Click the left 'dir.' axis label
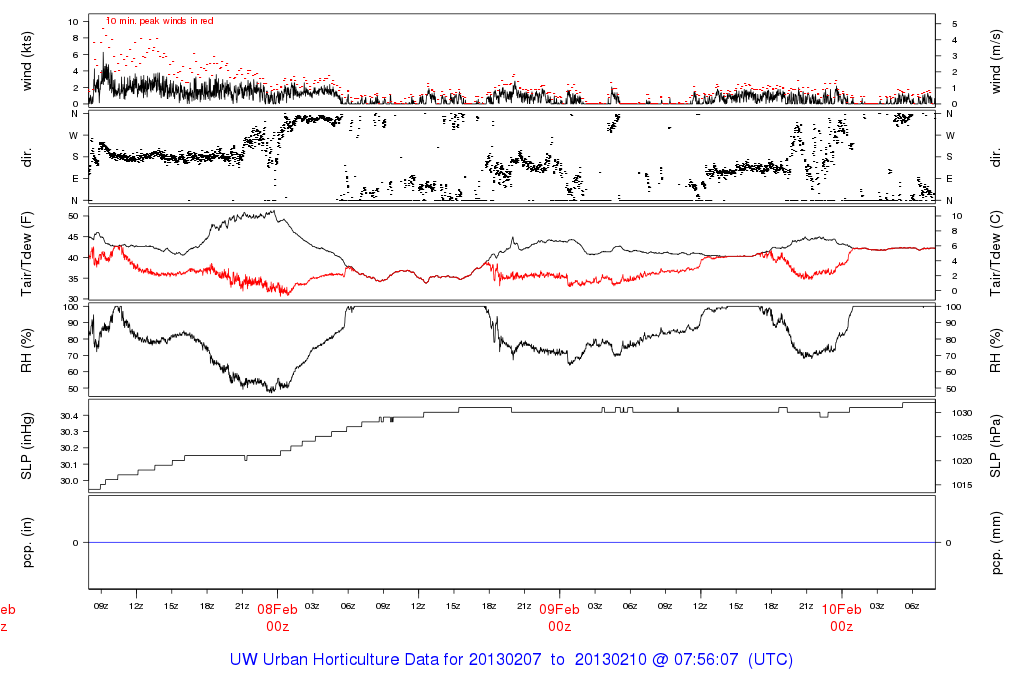1024x700 pixels. [27, 158]
